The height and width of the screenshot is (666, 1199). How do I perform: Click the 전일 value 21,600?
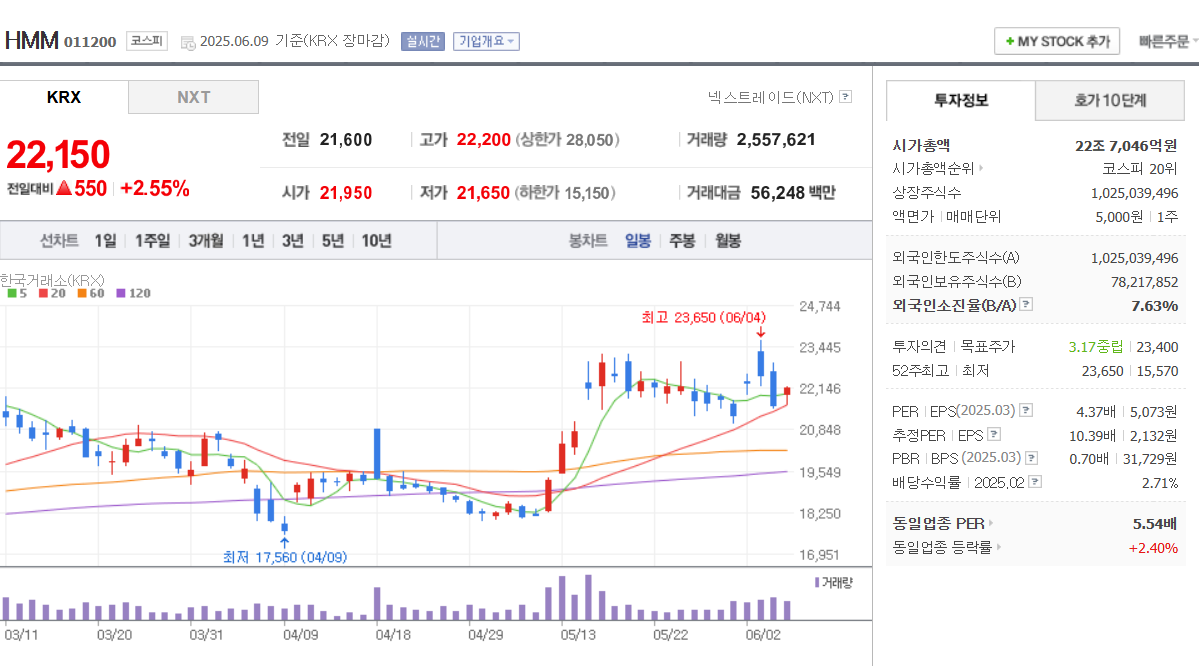346,140
